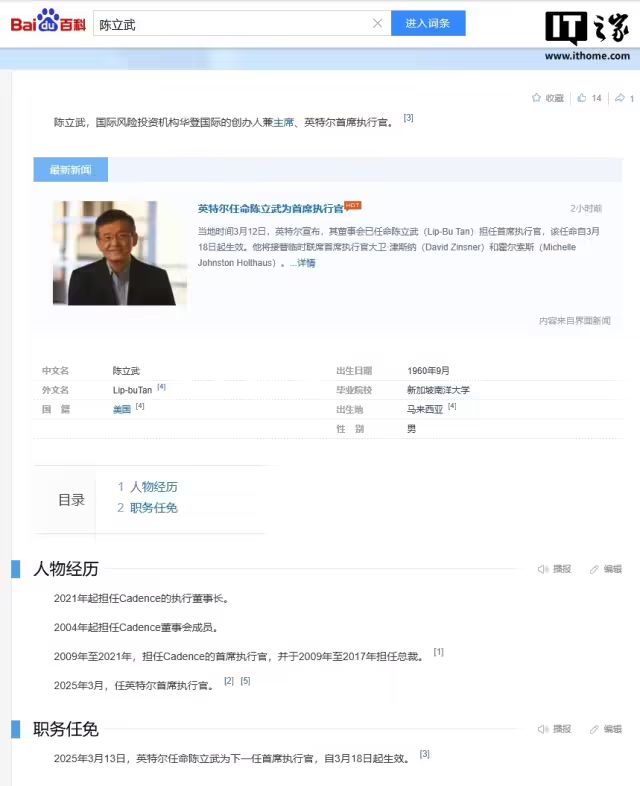Open the Baidu Baike logo homepage
Screen dimensions: 640x786
48,22
